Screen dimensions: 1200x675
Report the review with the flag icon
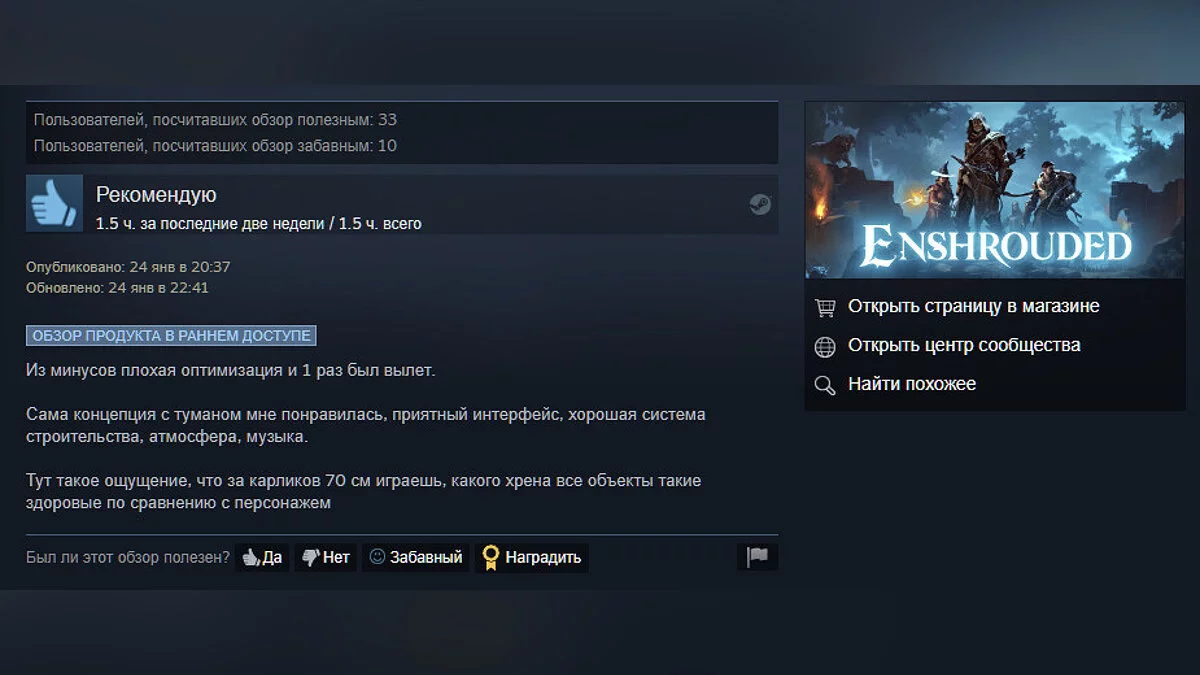click(x=757, y=557)
